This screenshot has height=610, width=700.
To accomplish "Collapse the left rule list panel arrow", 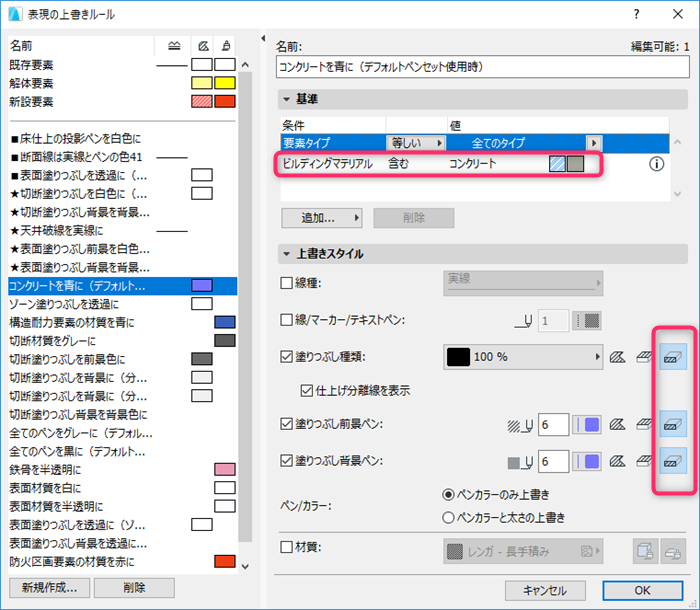I will pos(263,38).
